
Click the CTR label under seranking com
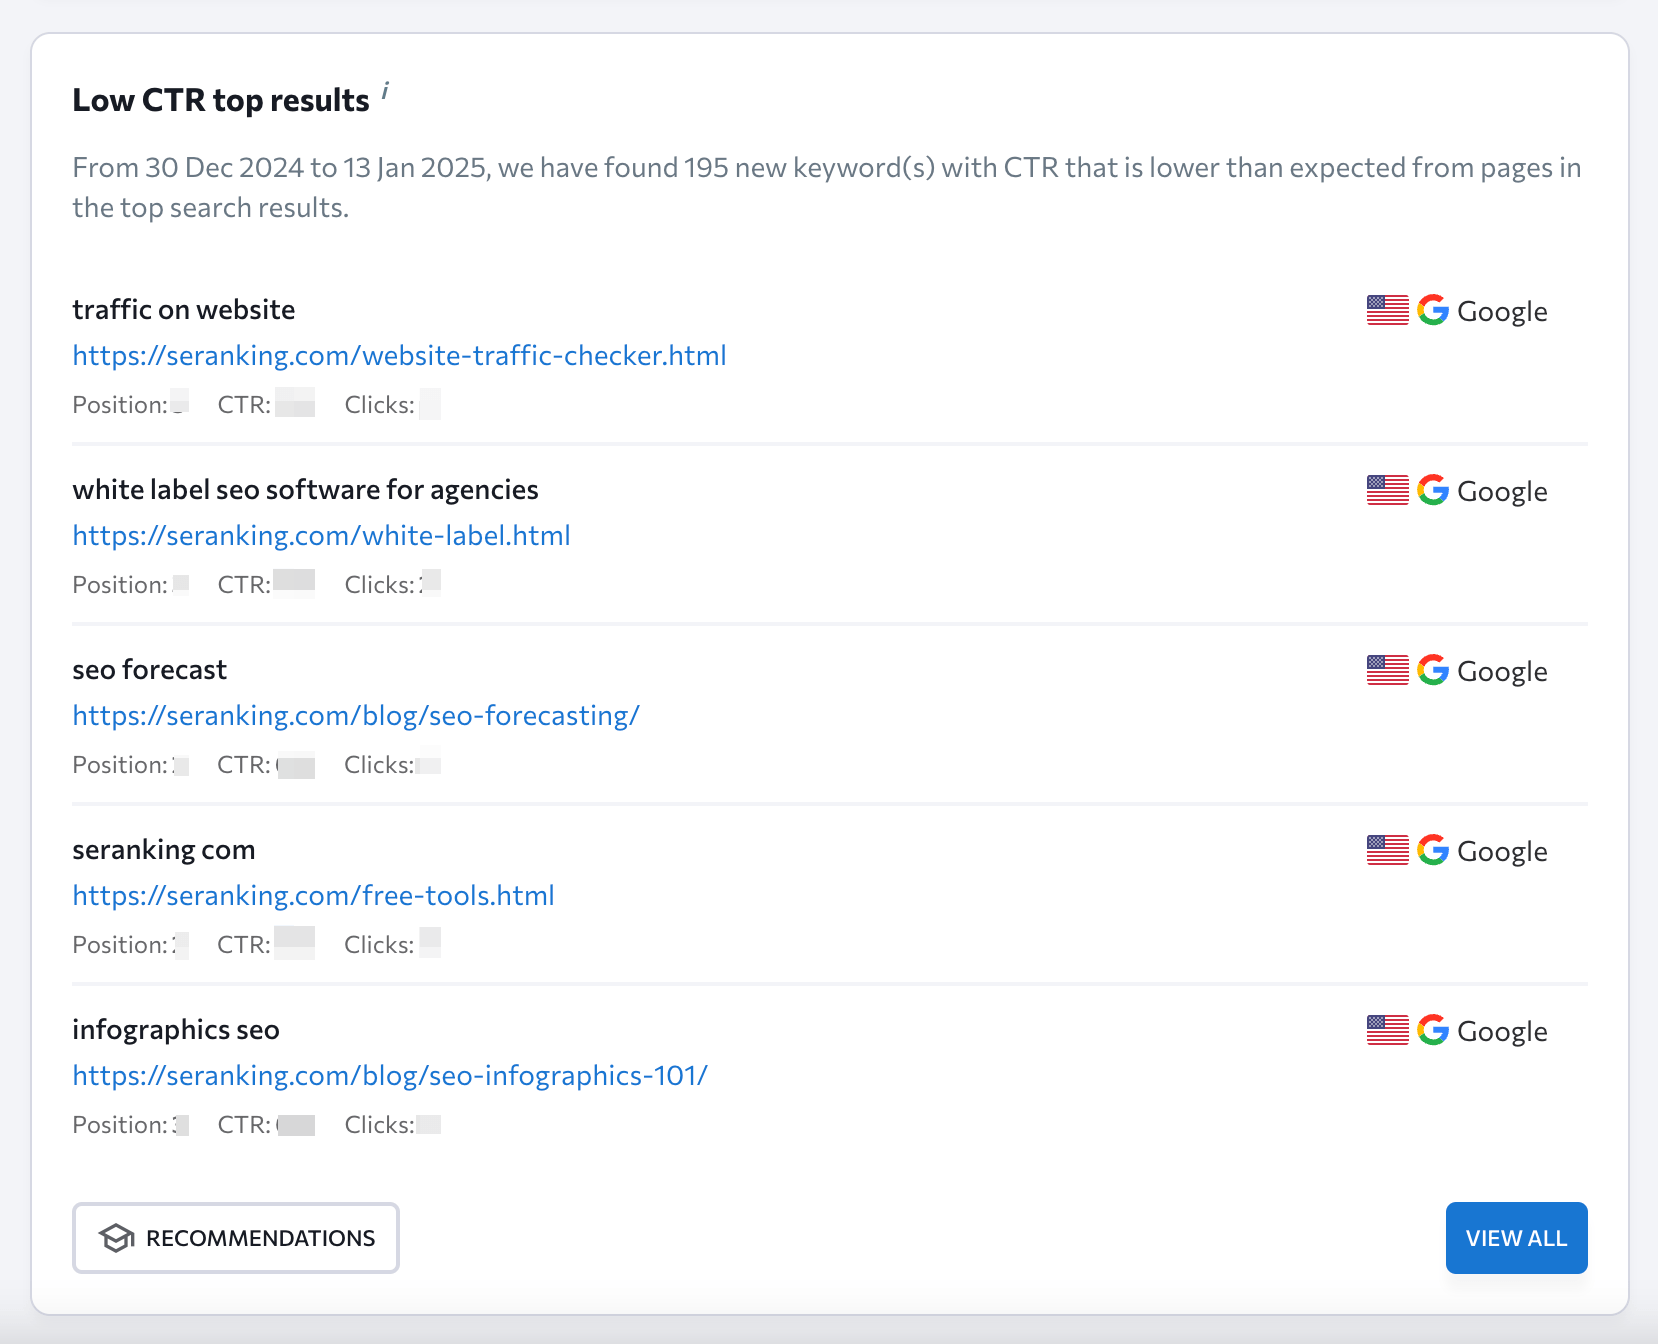244,945
